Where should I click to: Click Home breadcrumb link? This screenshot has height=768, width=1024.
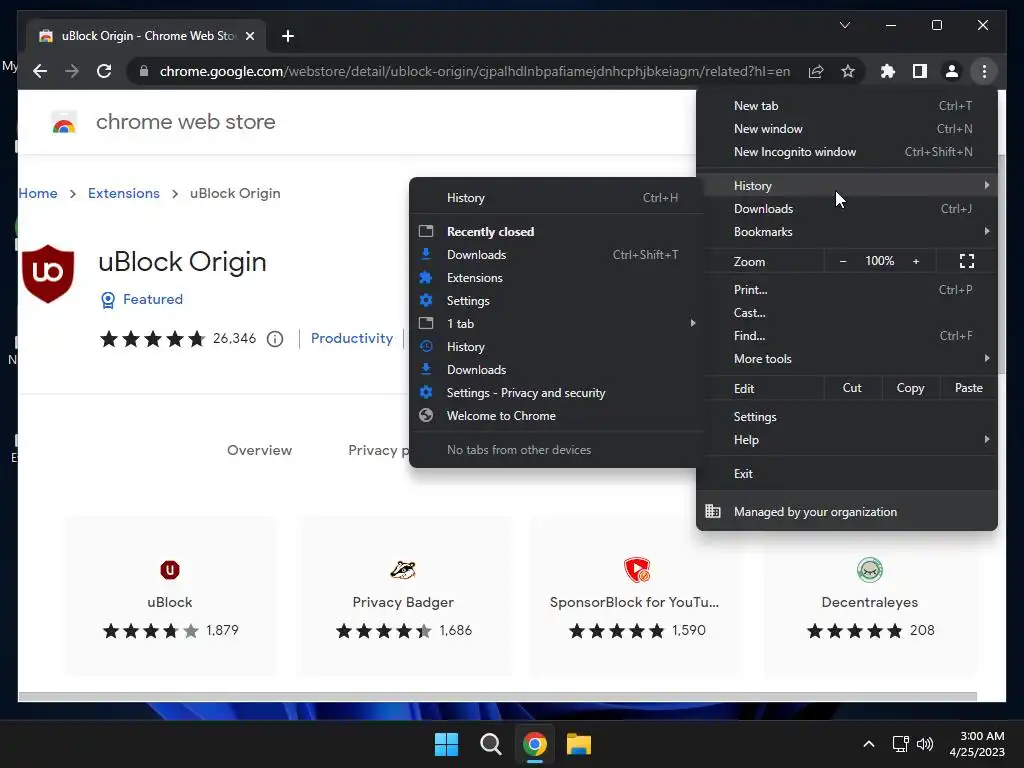click(x=38, y=193)
